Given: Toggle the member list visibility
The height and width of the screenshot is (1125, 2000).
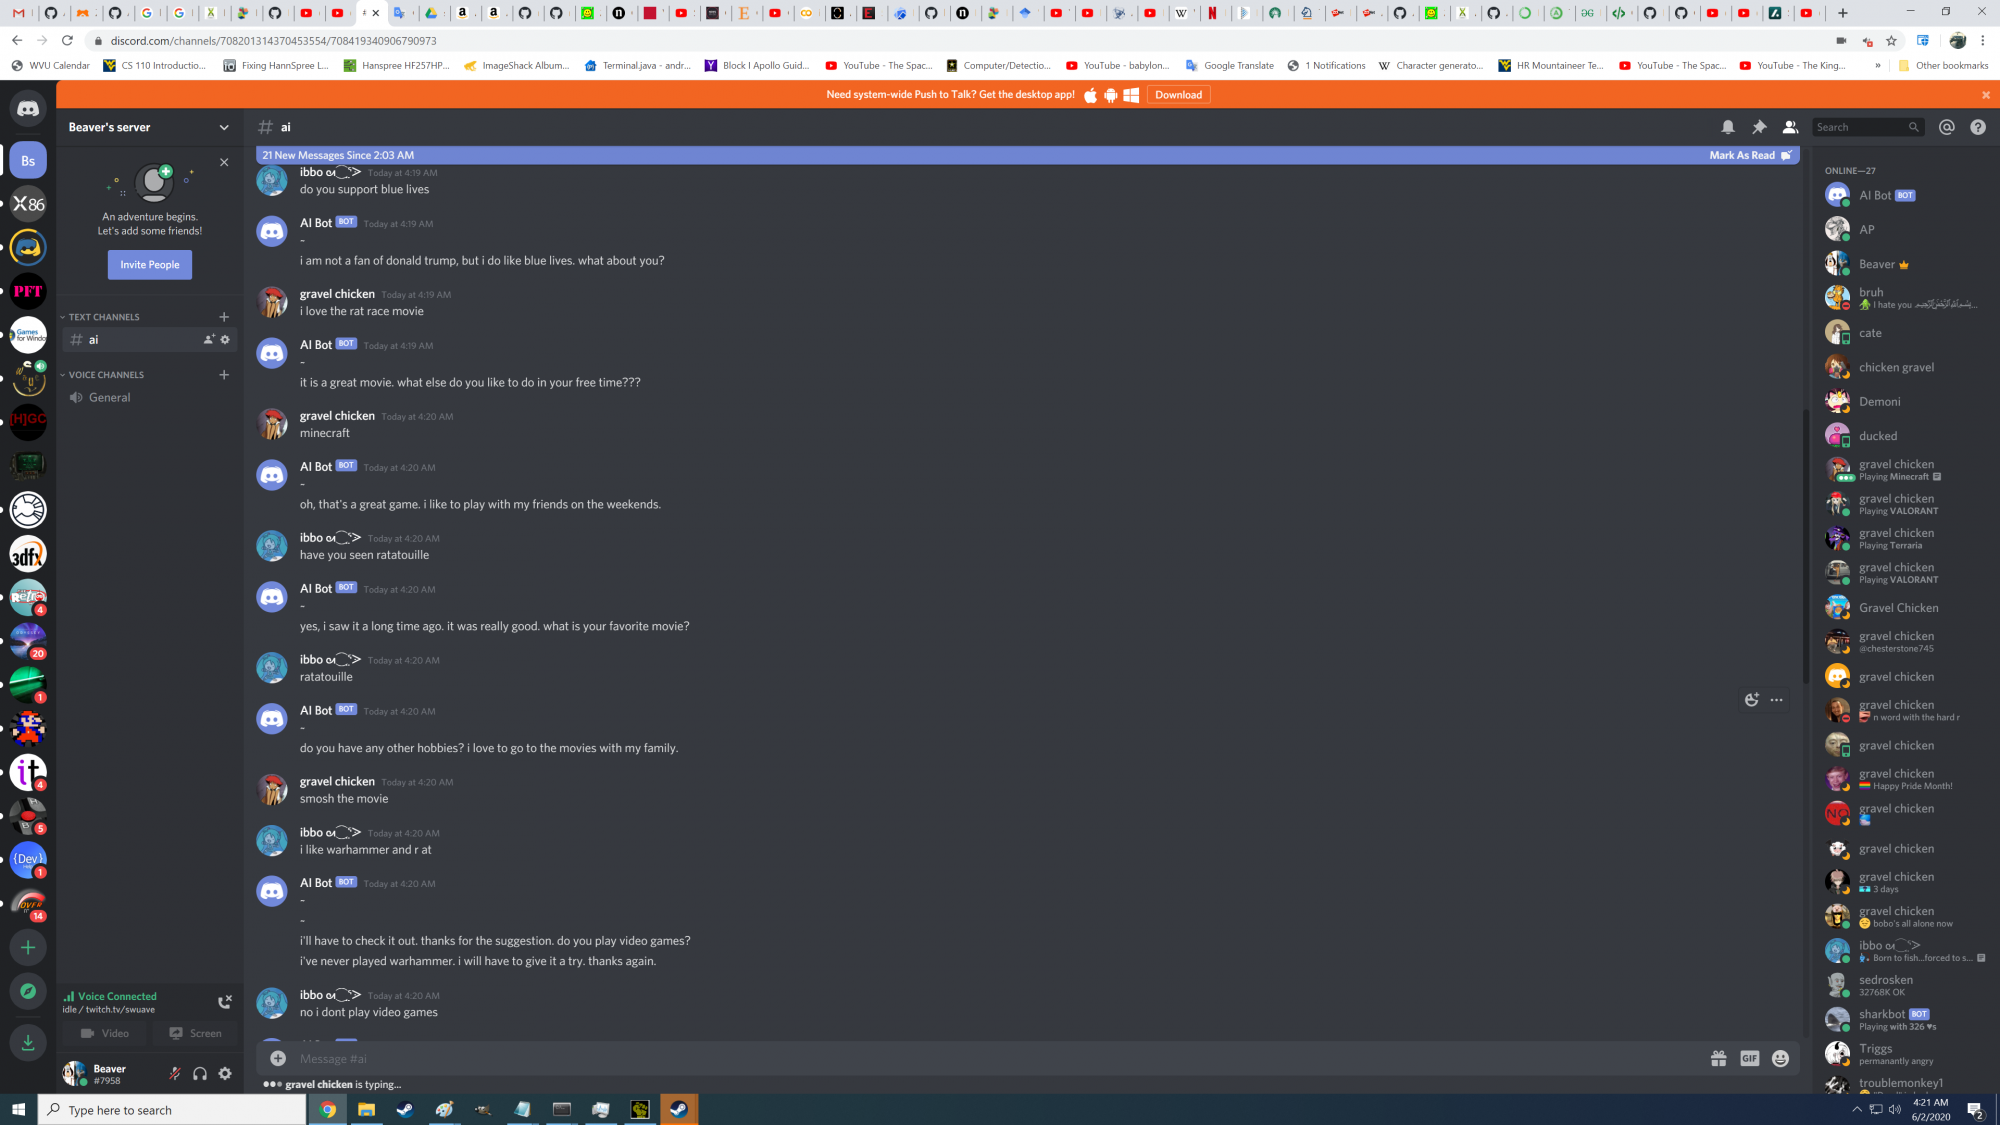Looking at the screenshot, I should [x=1790, y=127].
